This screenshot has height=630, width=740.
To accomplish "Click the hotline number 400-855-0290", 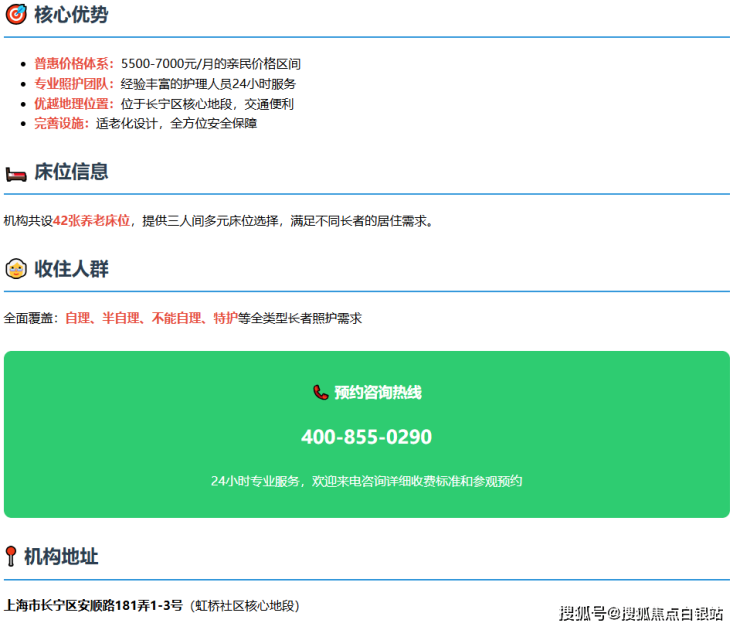I will click(366, 438).
